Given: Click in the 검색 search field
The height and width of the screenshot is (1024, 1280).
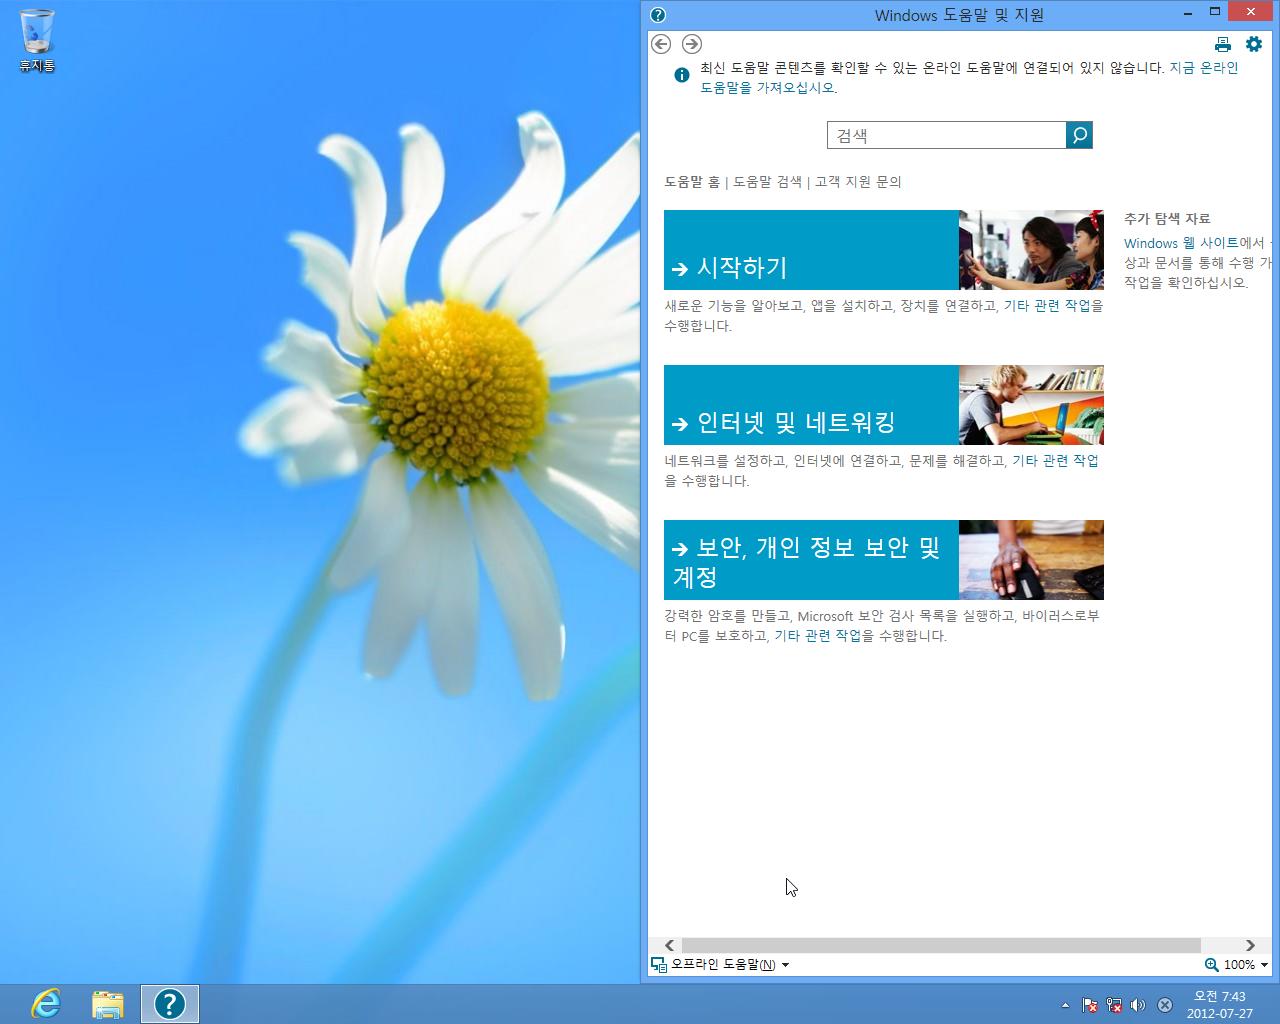Looking at the screenshot, I should [947, 135].
